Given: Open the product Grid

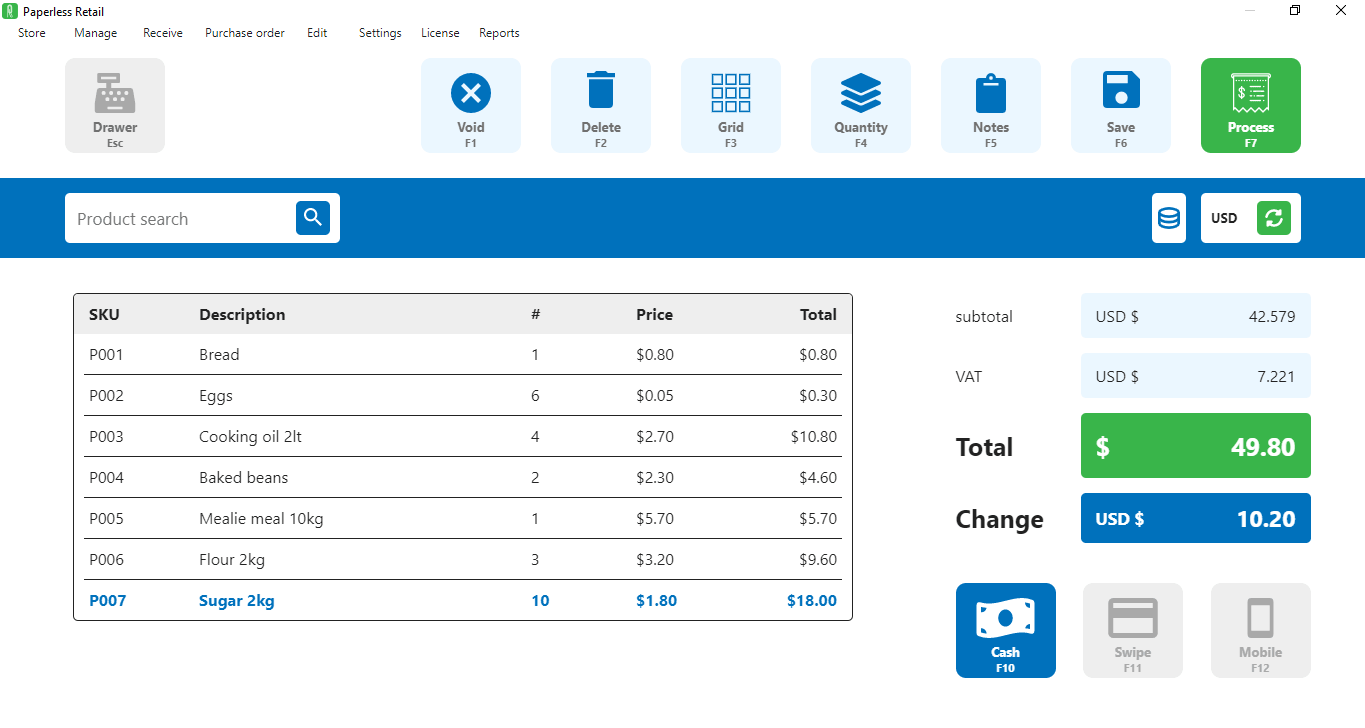Looking at the screenshot, I should [731, 106].
